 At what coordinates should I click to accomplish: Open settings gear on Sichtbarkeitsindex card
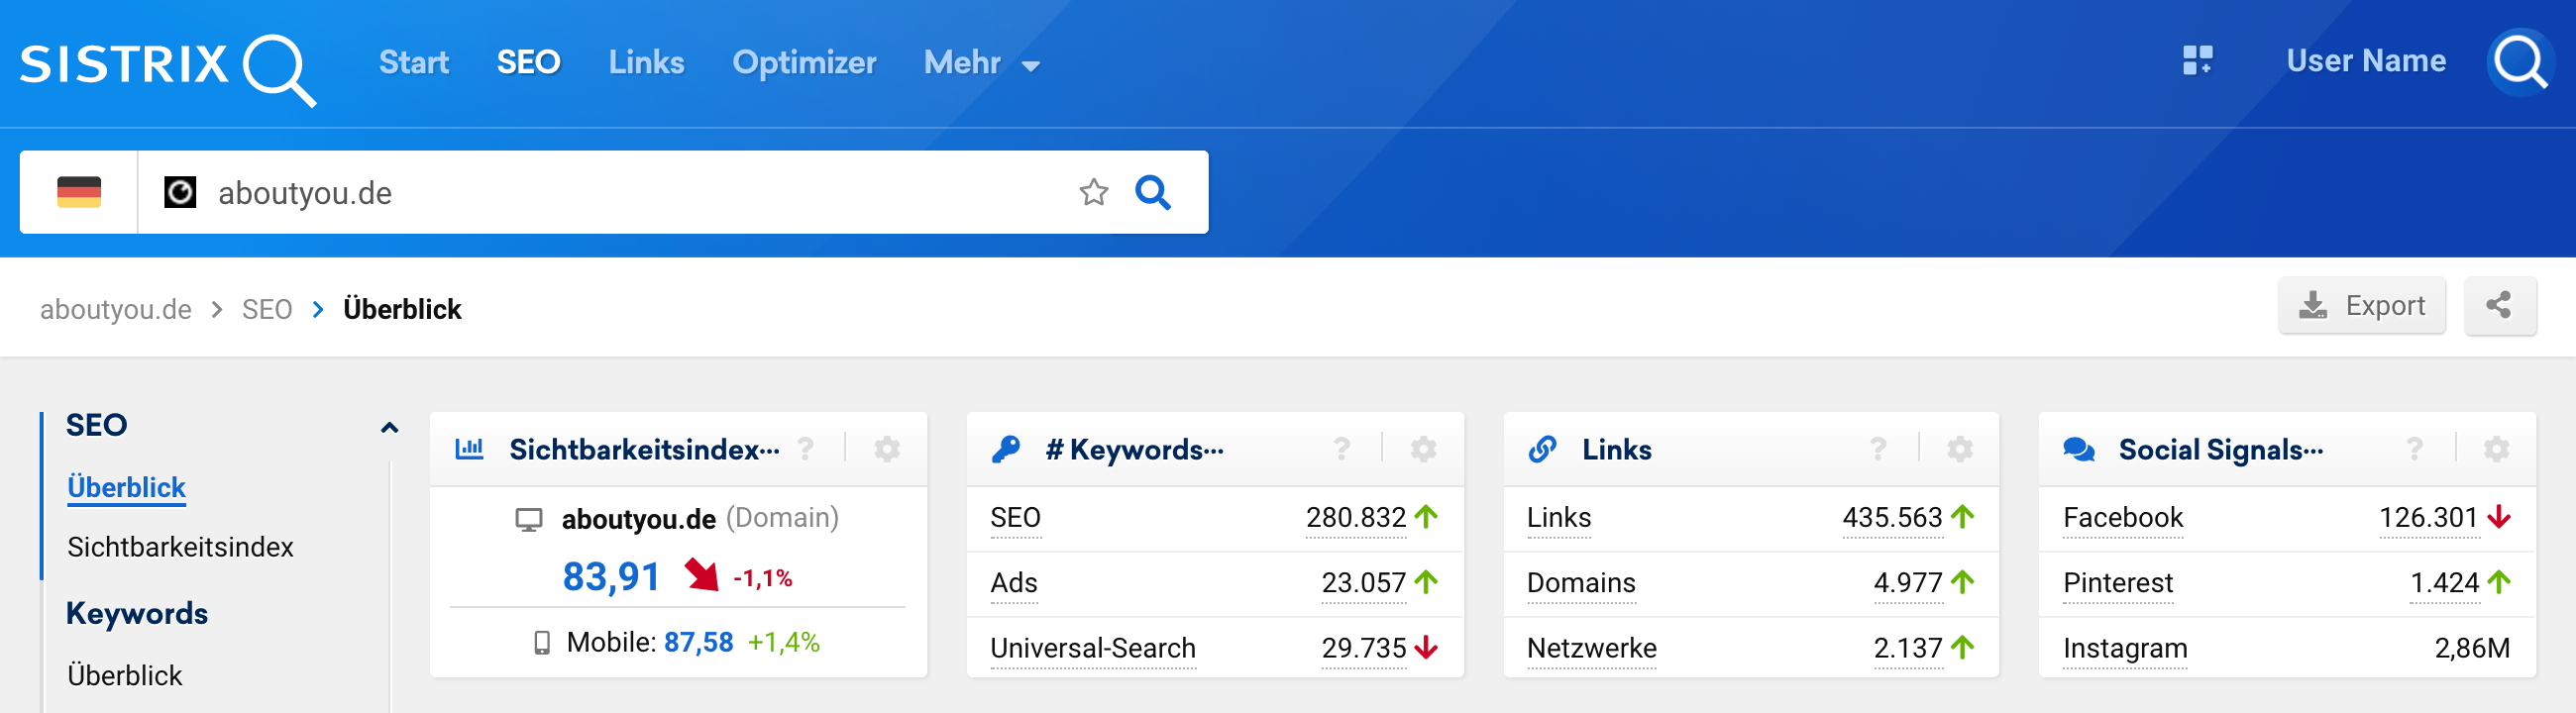[x=886, y=450]
